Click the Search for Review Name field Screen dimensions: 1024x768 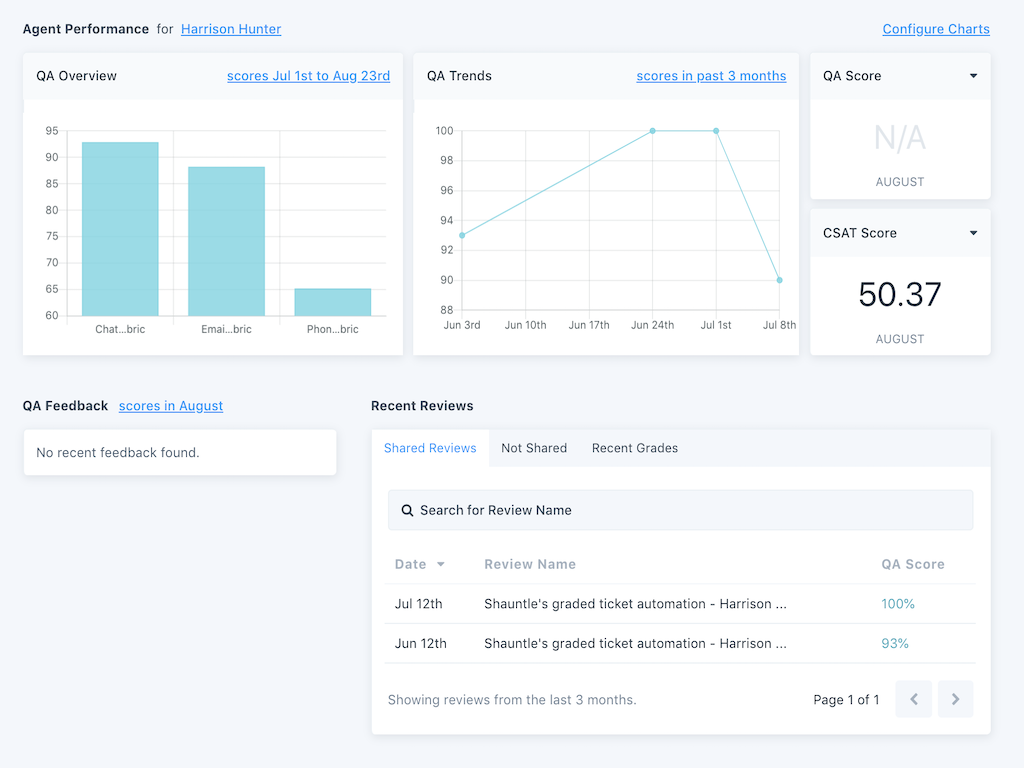(680, 510)
